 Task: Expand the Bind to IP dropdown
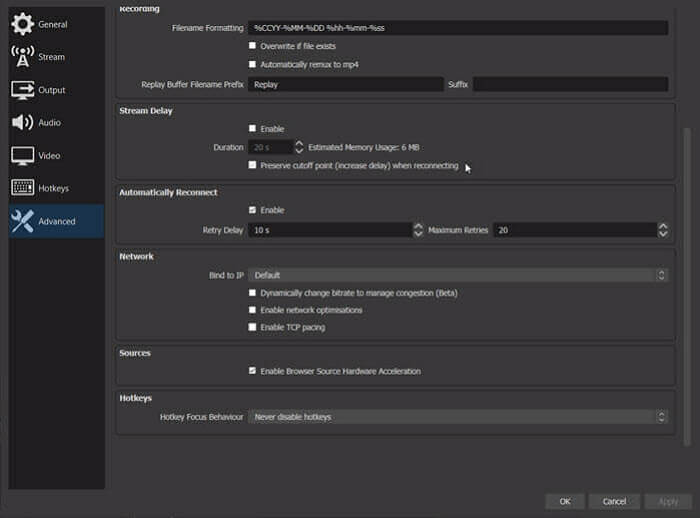(458, 274)
